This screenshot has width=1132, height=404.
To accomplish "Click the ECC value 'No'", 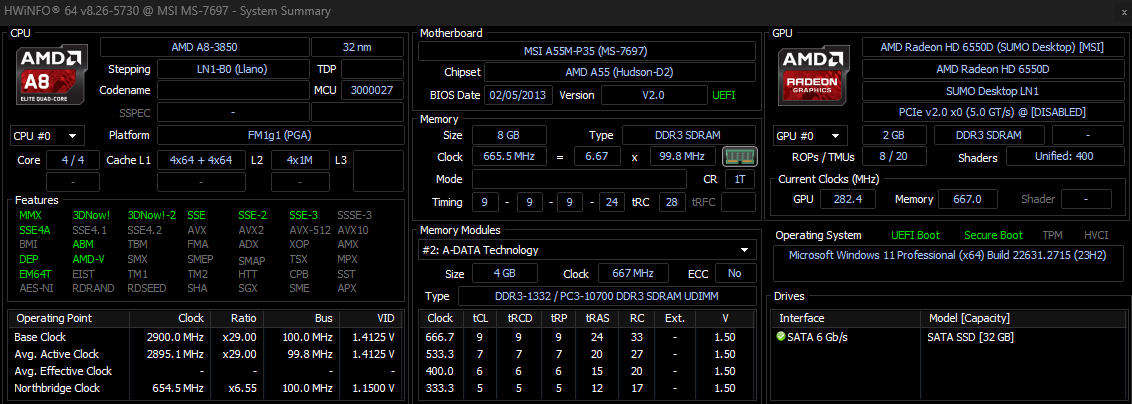I will point(735,274).
